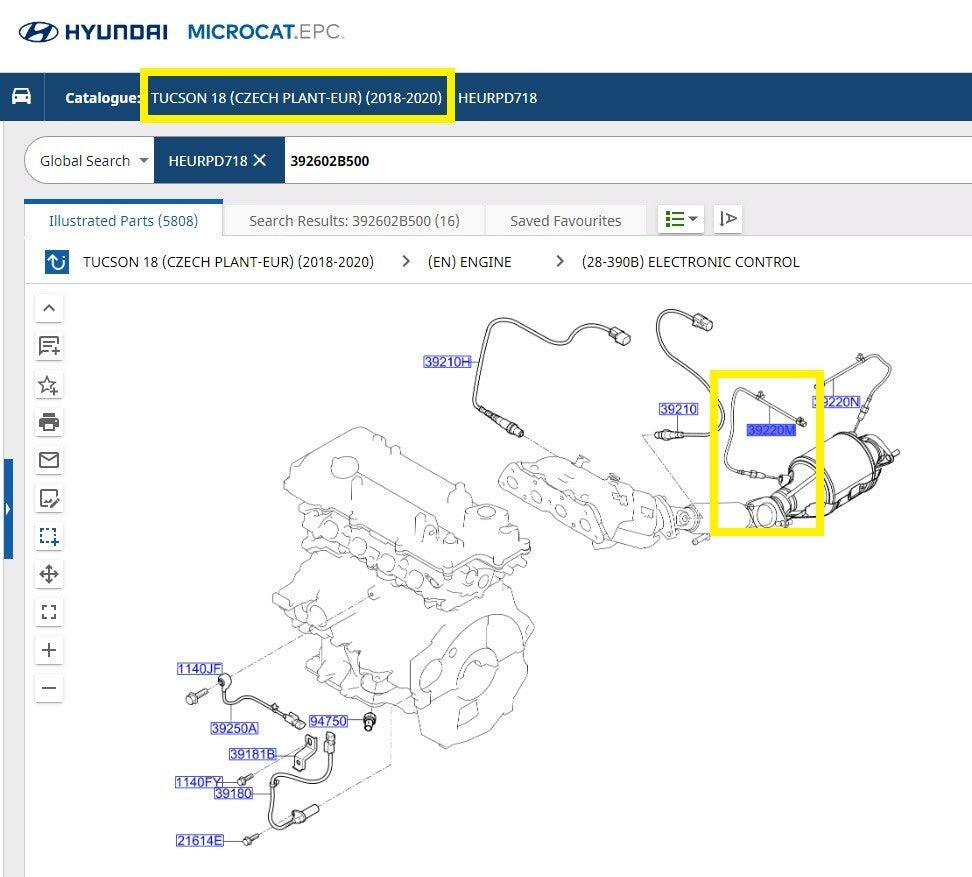This screenshot has width=972, height=877.
Task: Switch to Illustrated Parts tab
Action: point(123,221)
